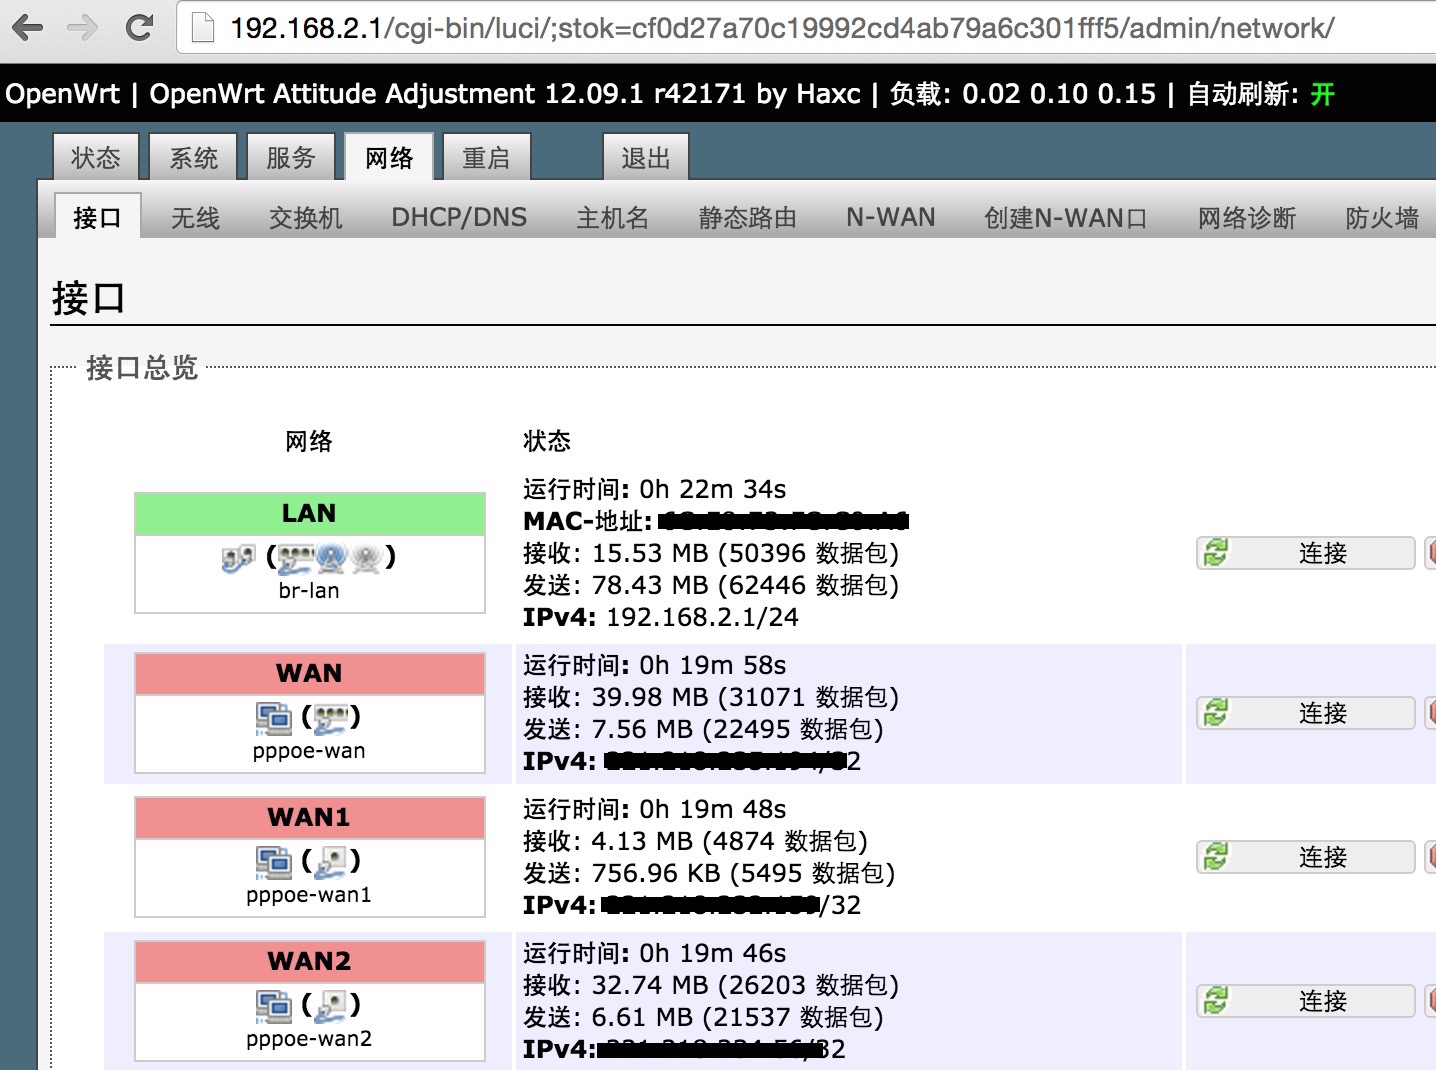1436x1070 pixels.
Task: Switch to the 交换机 sub tab
Action: (x=306, y=217)
